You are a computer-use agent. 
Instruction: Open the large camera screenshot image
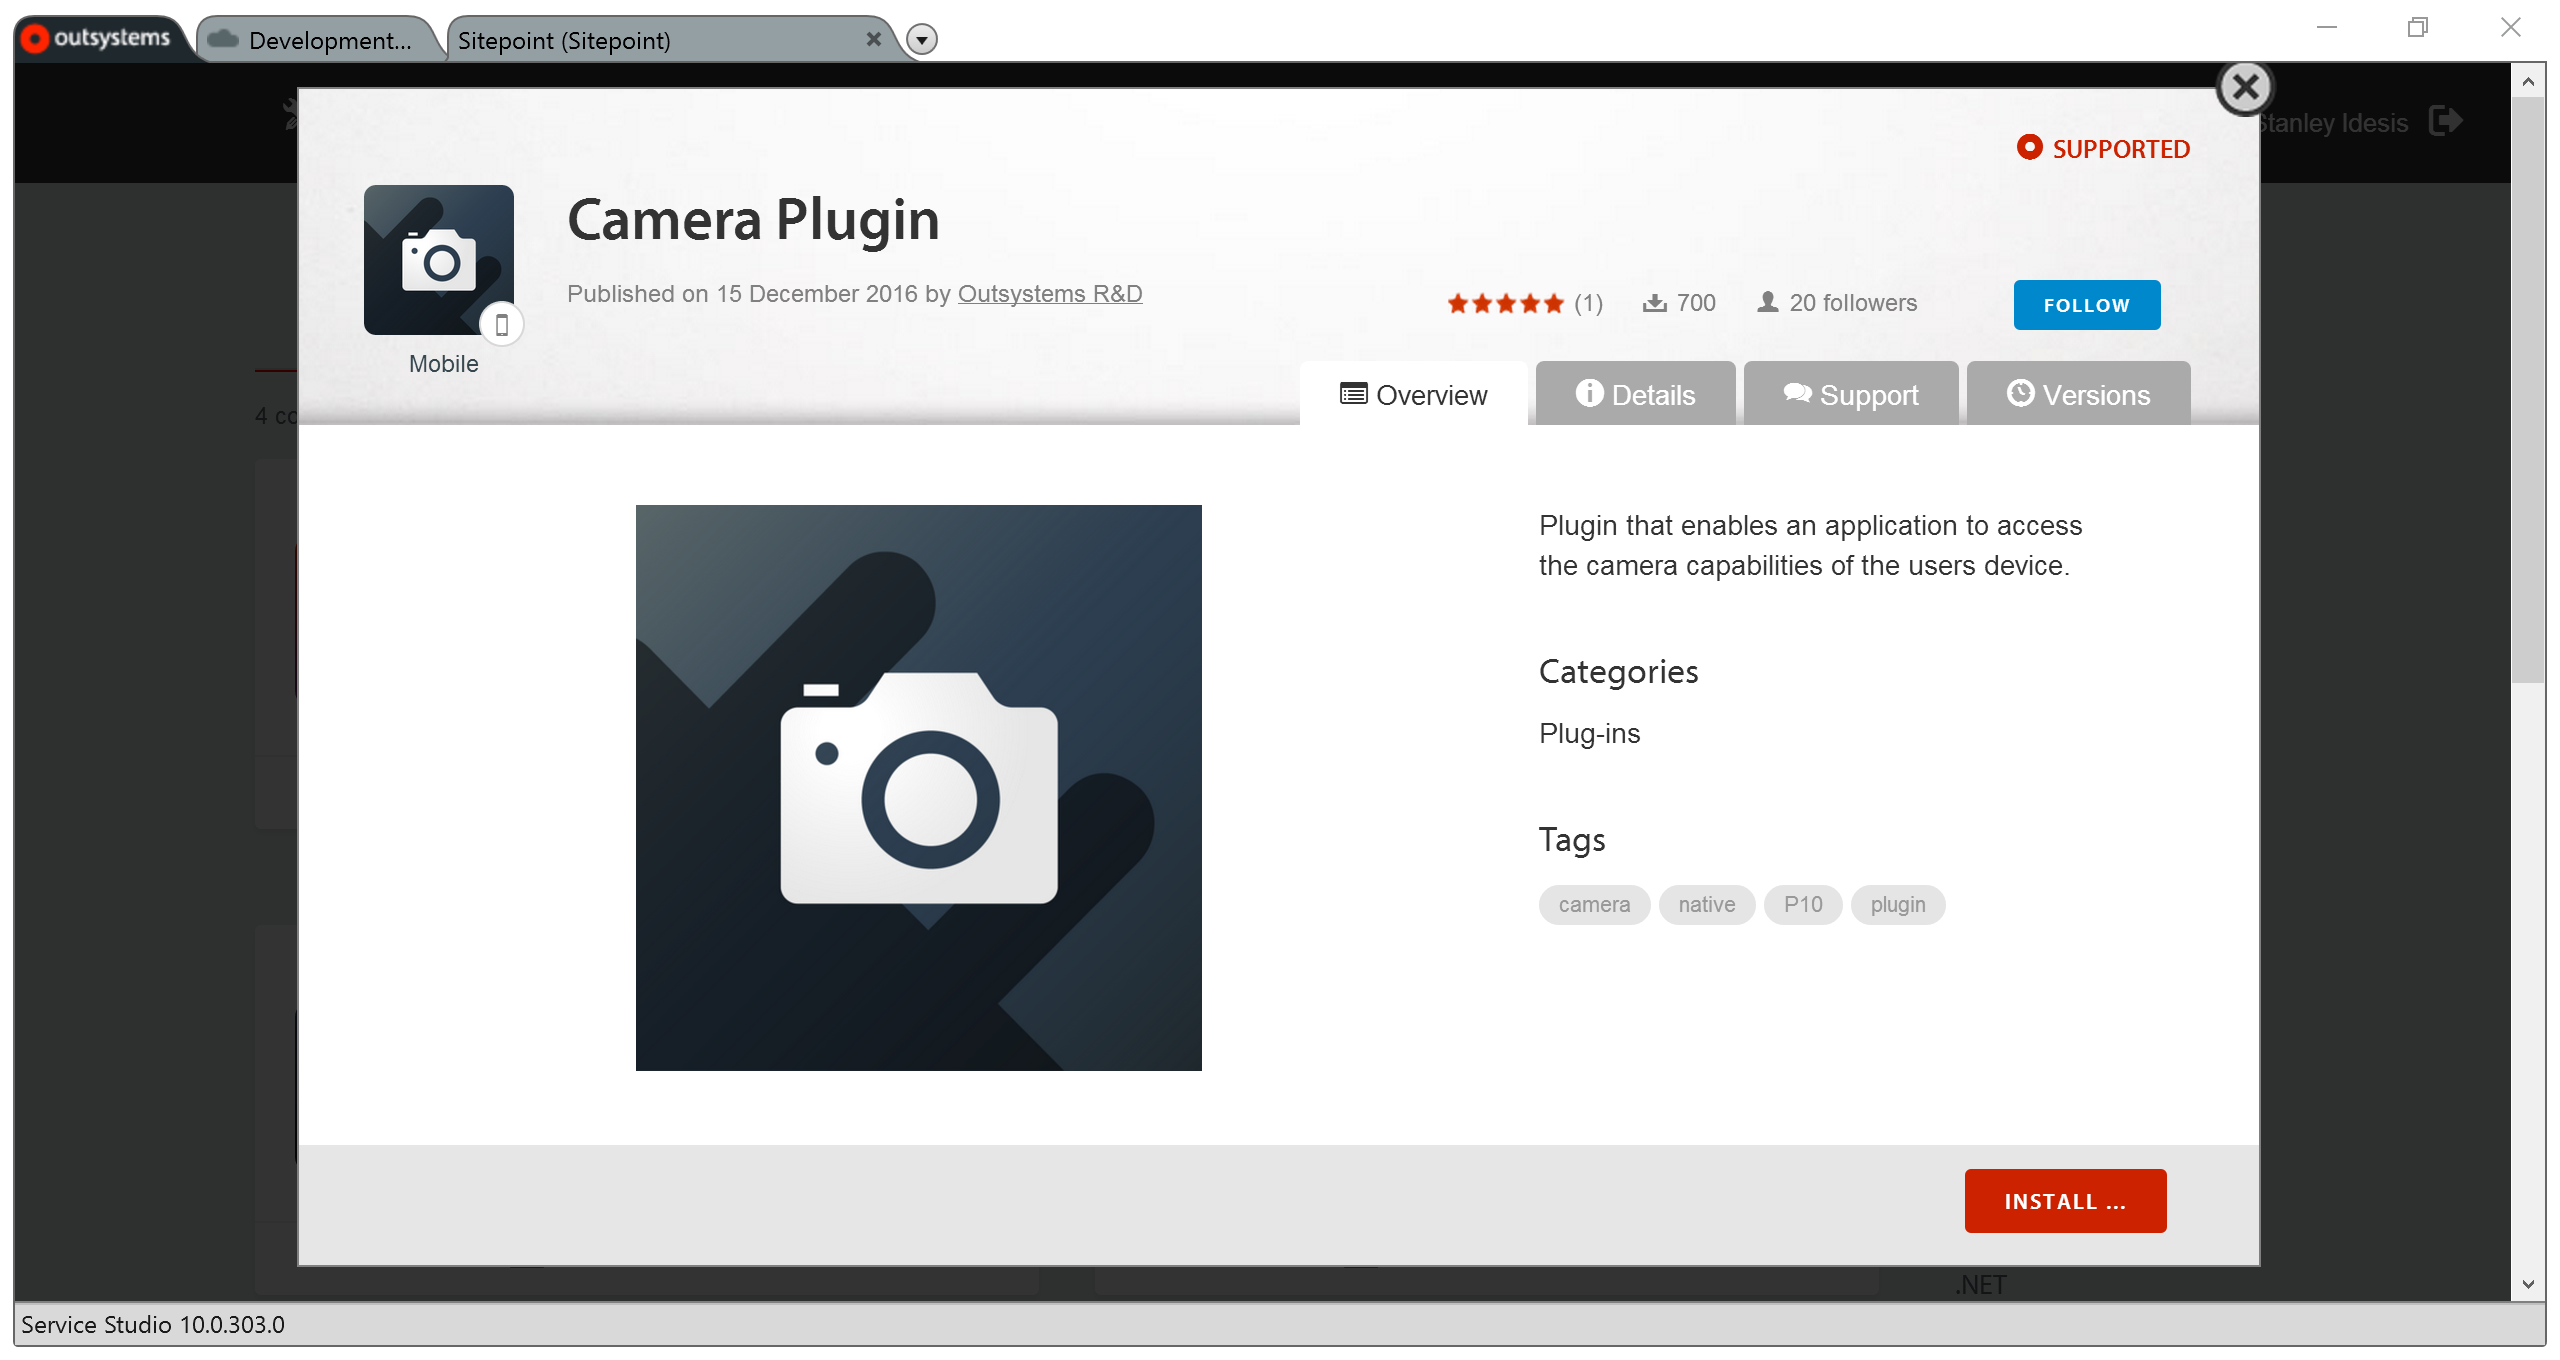pos(918,788)
